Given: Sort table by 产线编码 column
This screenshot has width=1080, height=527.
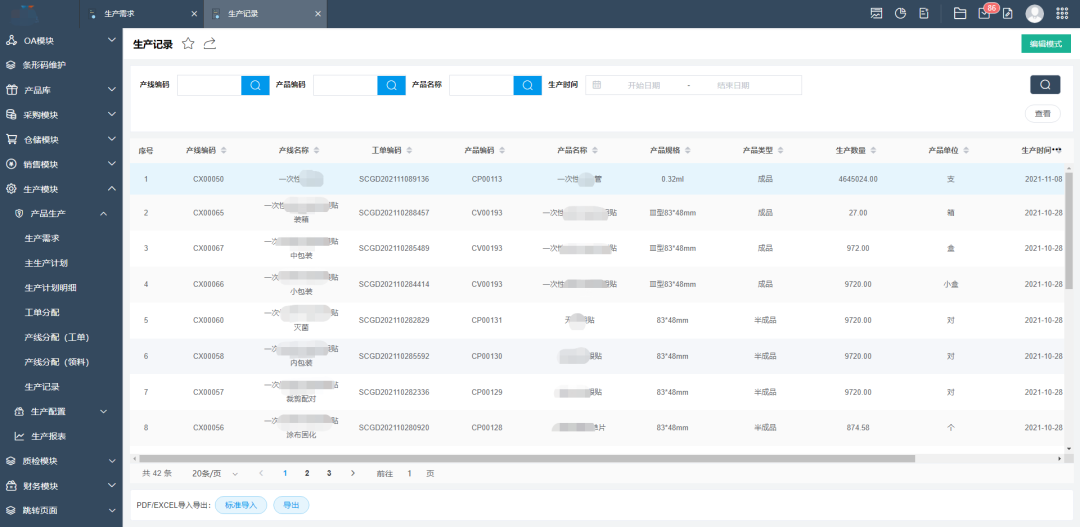Looking at the screenshot, I should point(224,150).
